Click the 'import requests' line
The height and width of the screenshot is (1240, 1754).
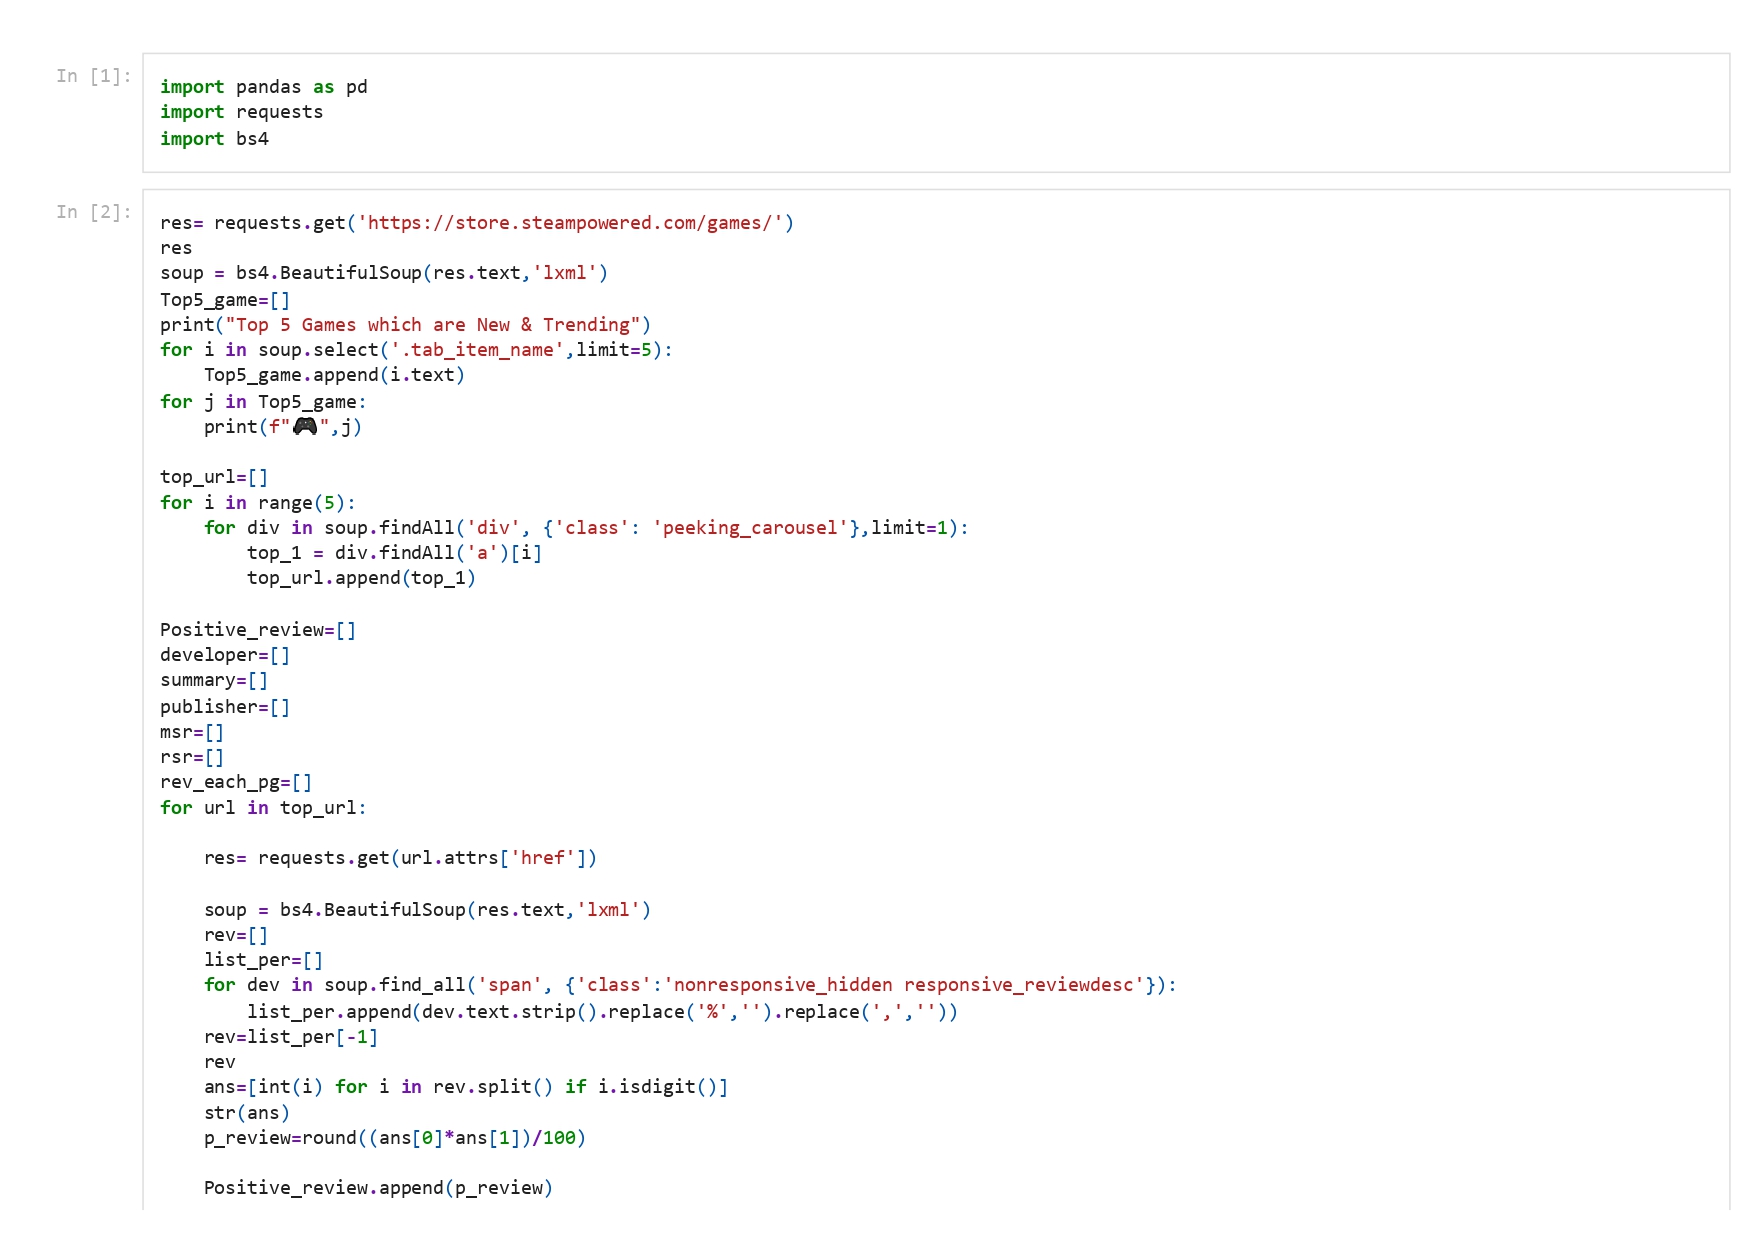pos(242,112)
